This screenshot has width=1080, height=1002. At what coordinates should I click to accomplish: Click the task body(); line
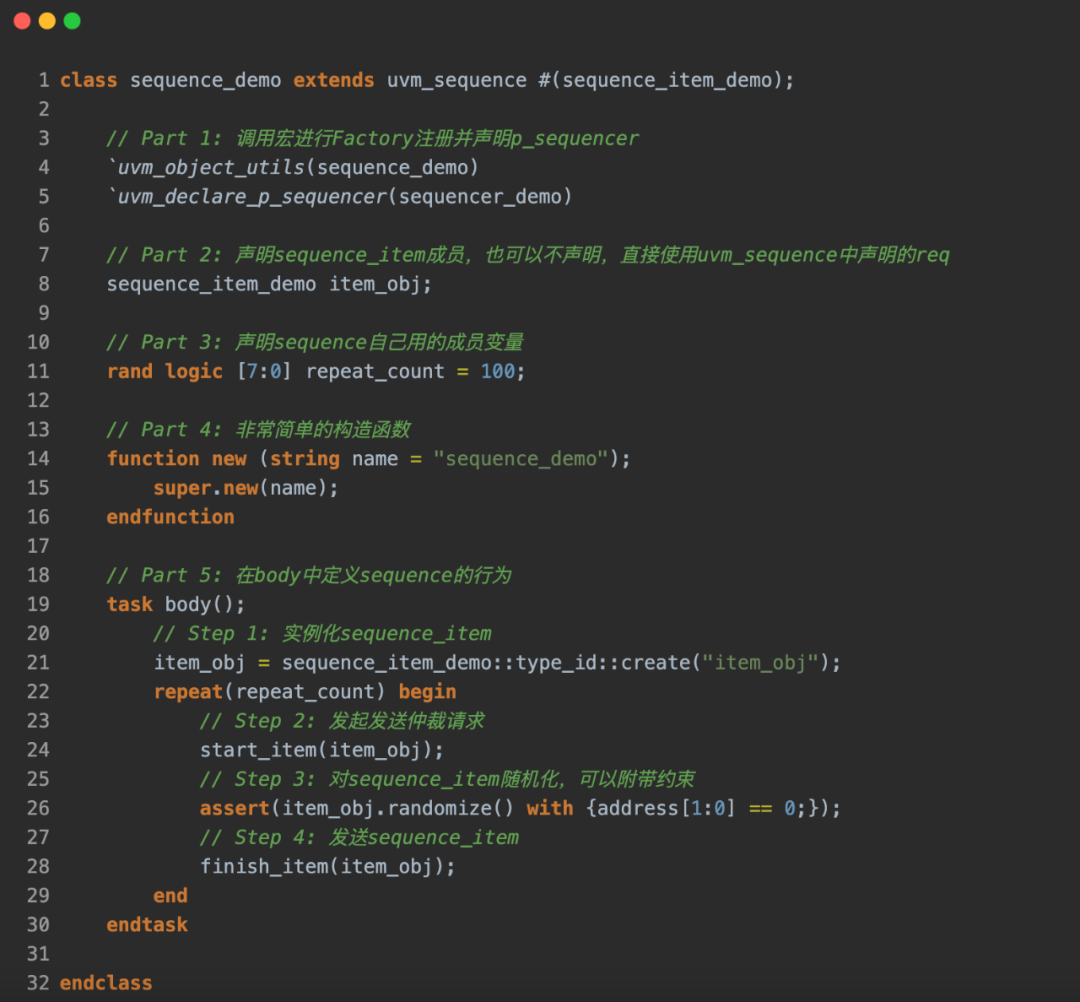click(x=176, y=605)
